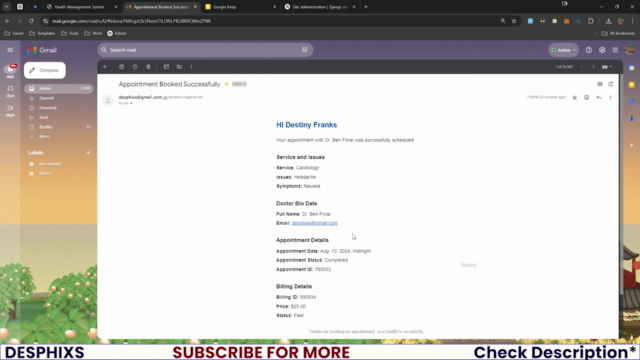Viewport: 640px width, 360px height.
Task: Select the "Hi Destiny Franks" heading text
Action: point(307,125)
